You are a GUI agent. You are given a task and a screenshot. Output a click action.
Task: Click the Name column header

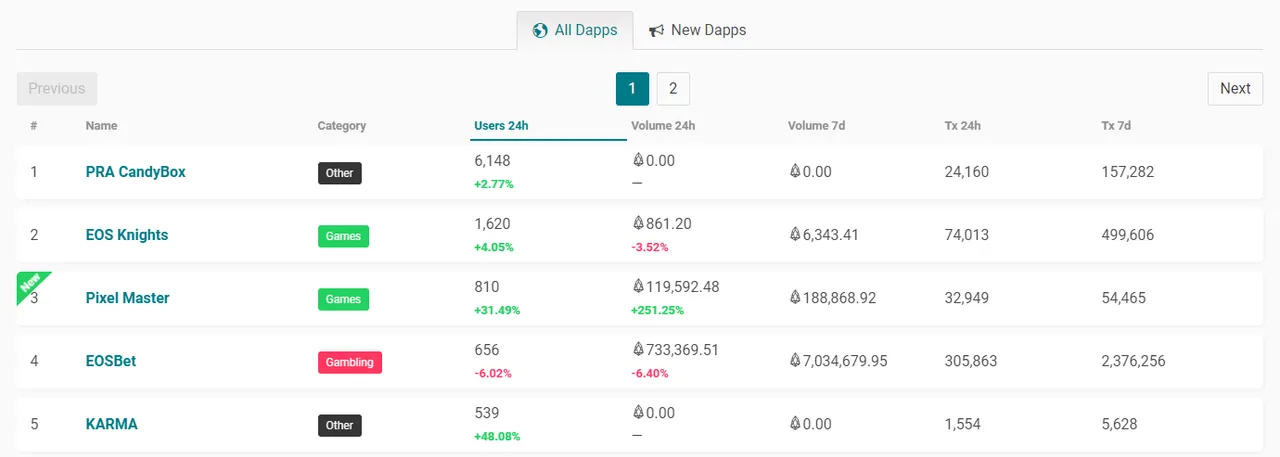(x=102, y=126)
